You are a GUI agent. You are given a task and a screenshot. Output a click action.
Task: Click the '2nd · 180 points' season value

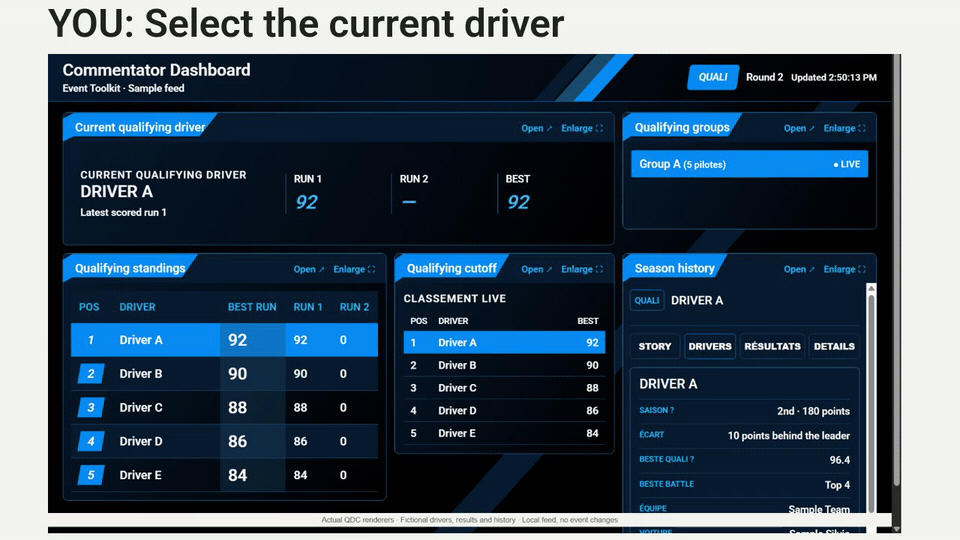[813, 411]
